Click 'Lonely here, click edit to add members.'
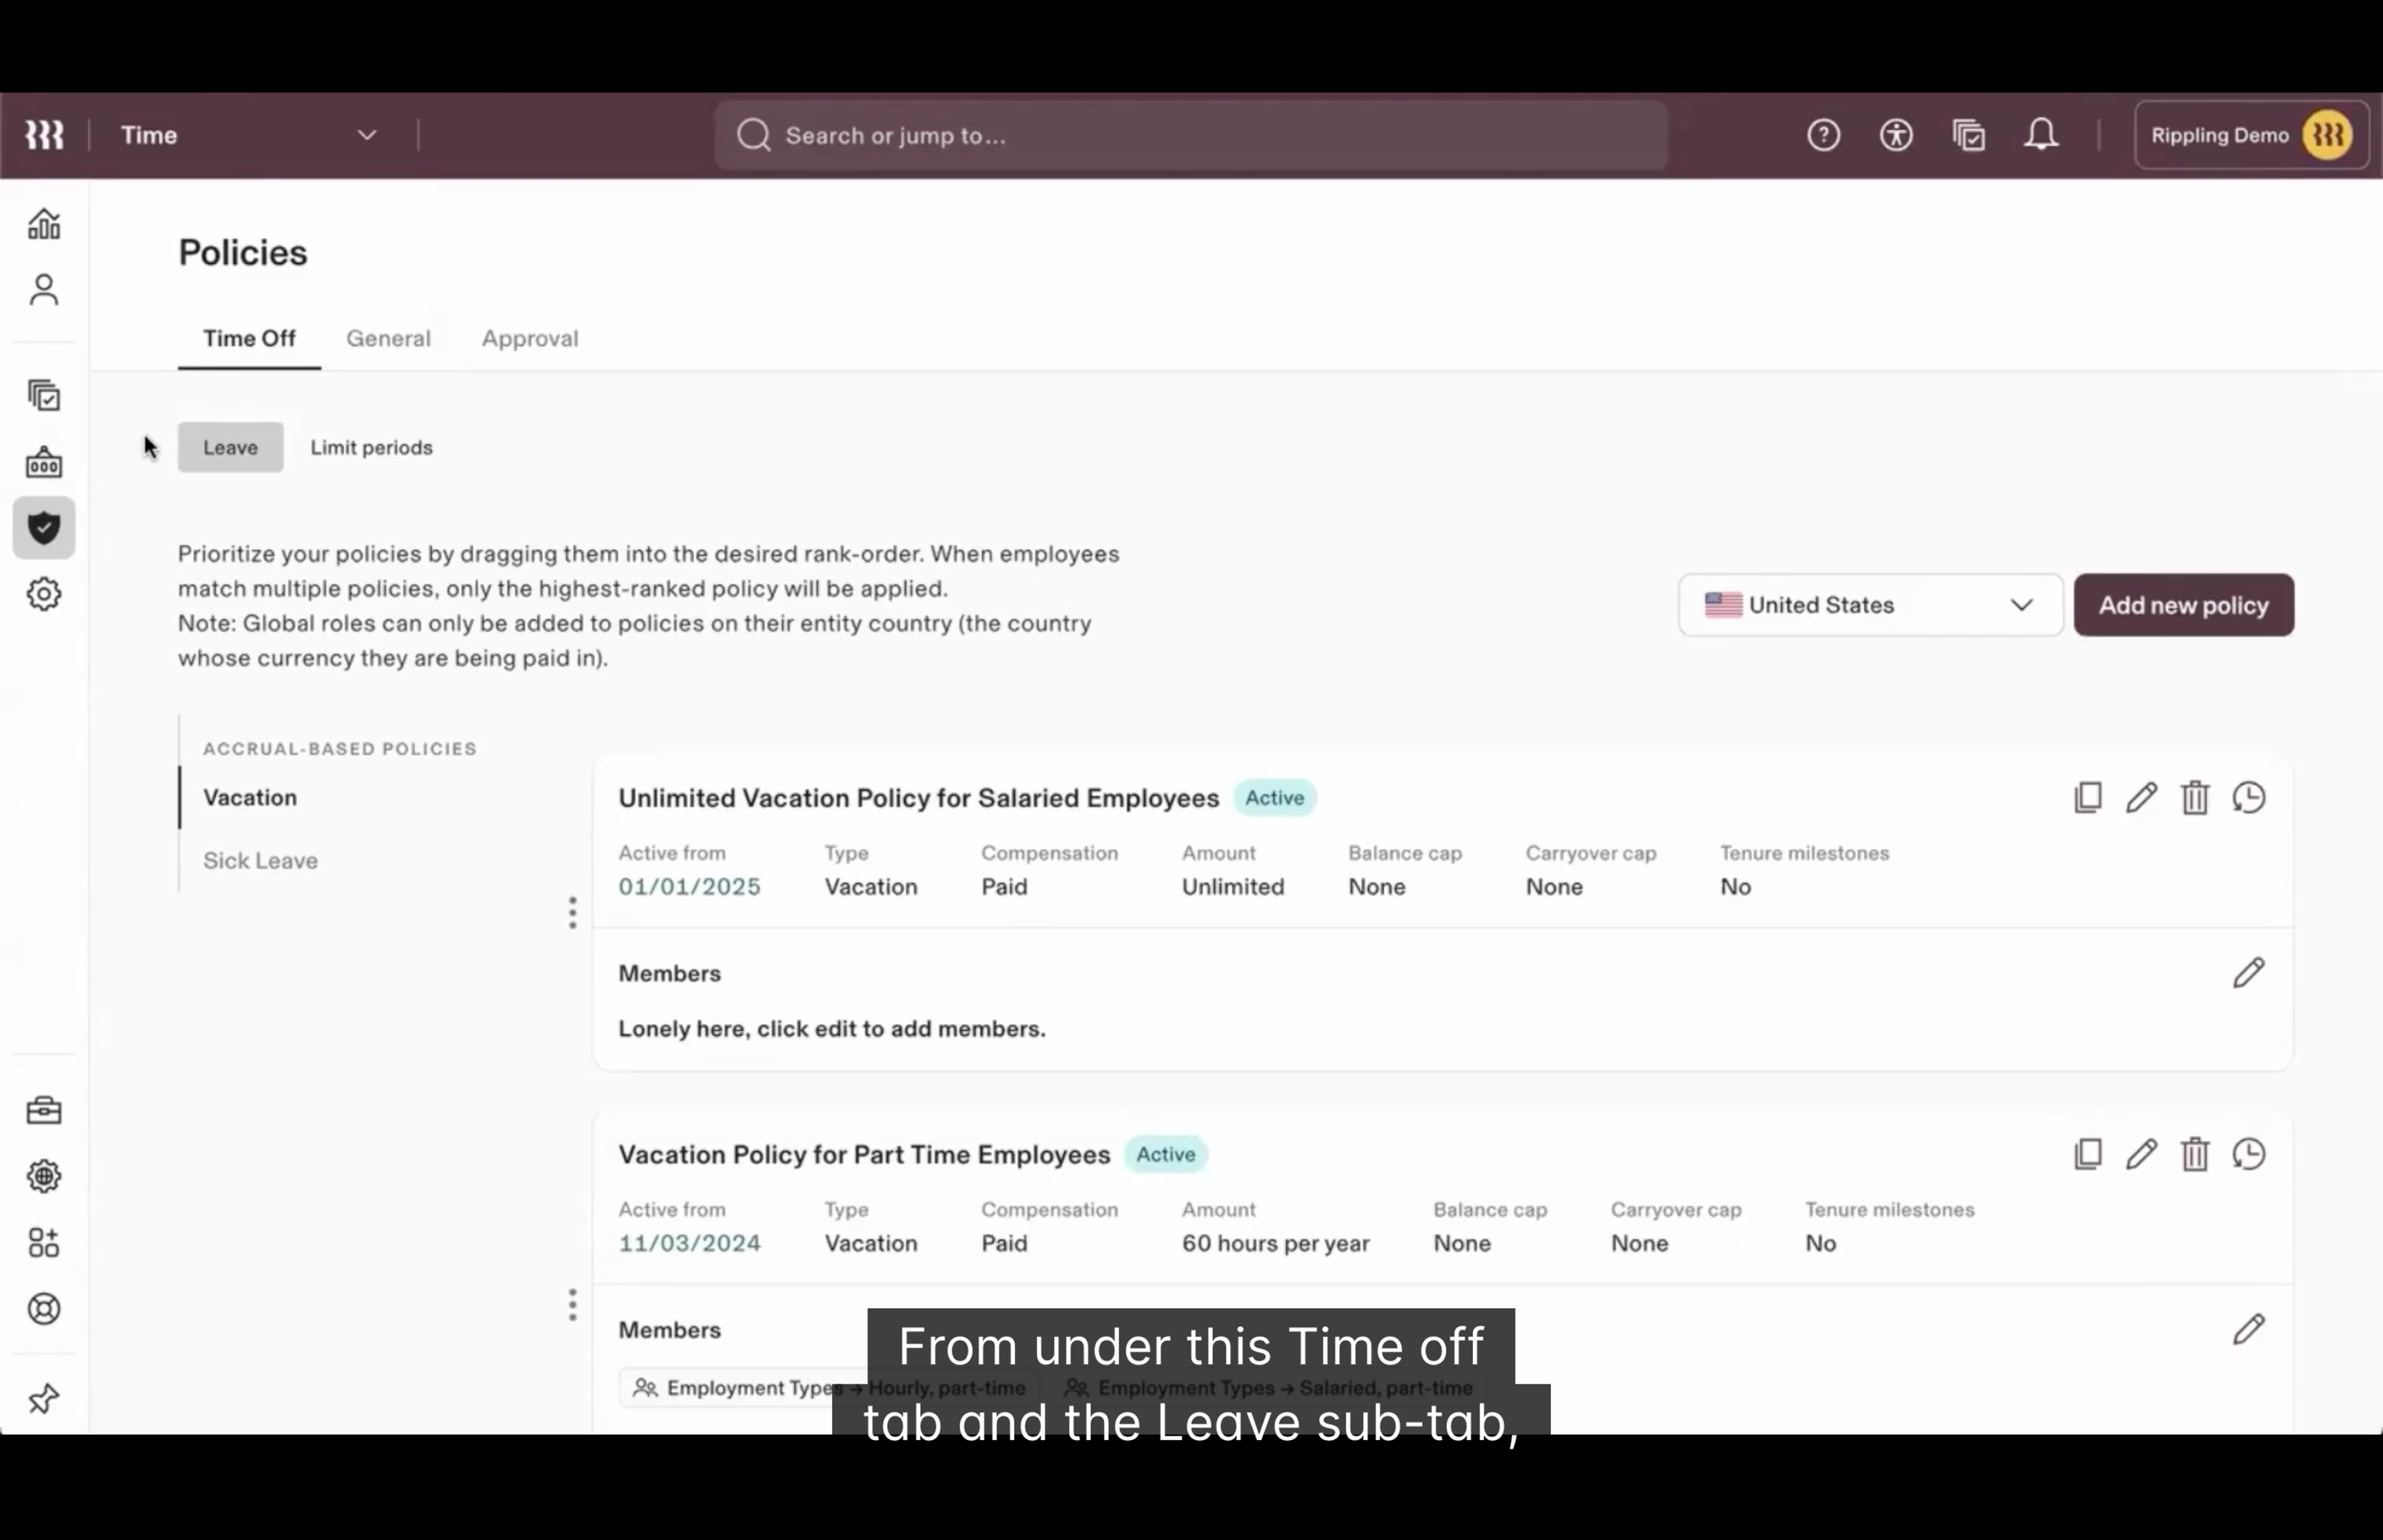The height and width of the screenshot is (1540, 2383). (832, 1029)
